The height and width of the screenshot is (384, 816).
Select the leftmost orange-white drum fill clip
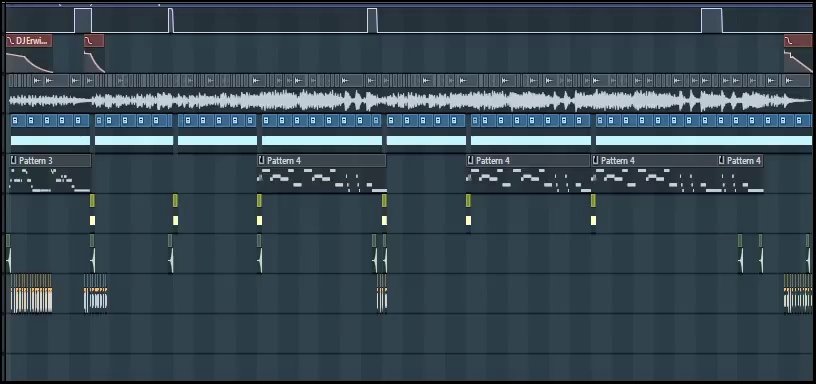(x=31, y=294)
